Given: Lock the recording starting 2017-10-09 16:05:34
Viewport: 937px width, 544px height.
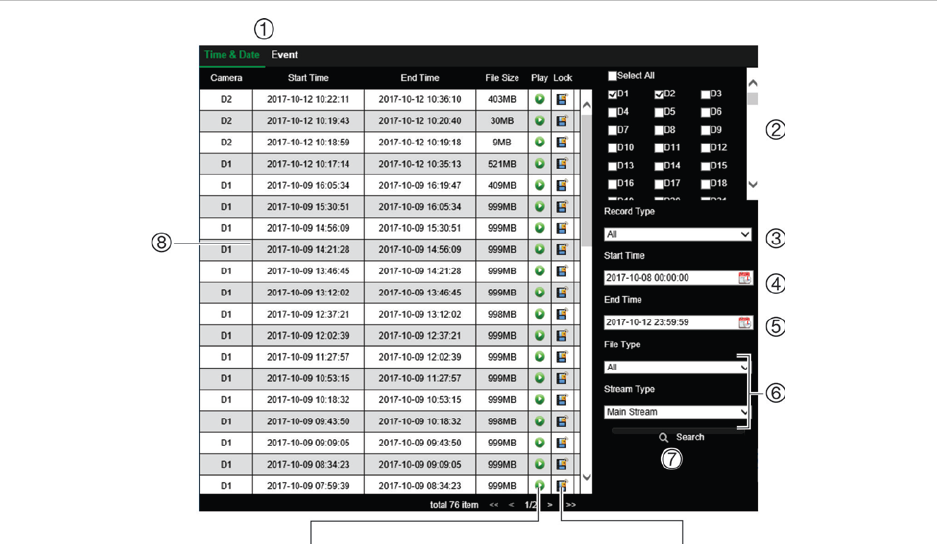Looking at the screenshot, I should [562, 185].
